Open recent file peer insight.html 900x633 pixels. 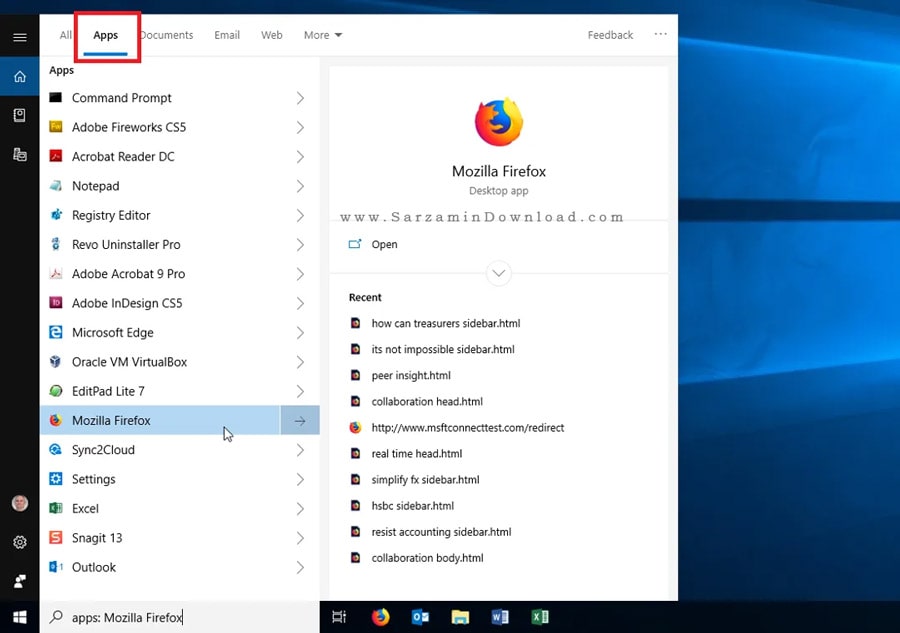pos(411,375)
